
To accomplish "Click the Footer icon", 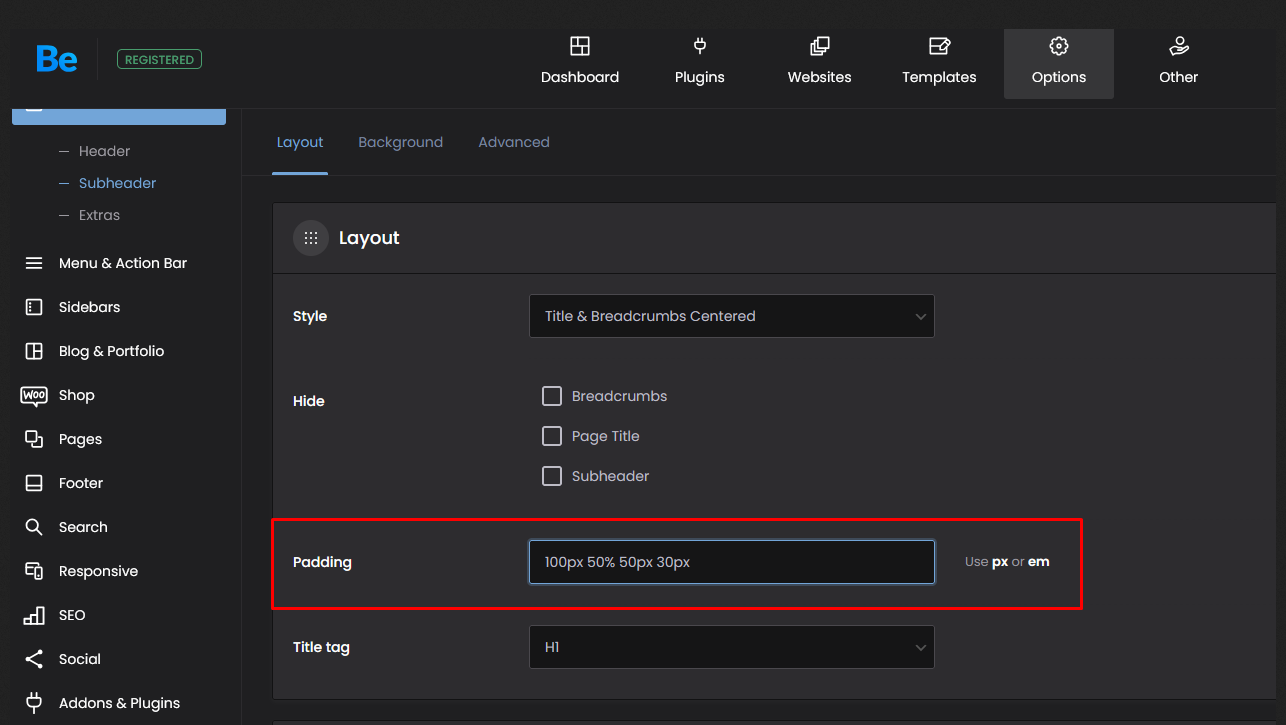I will (x=34, y=483).
